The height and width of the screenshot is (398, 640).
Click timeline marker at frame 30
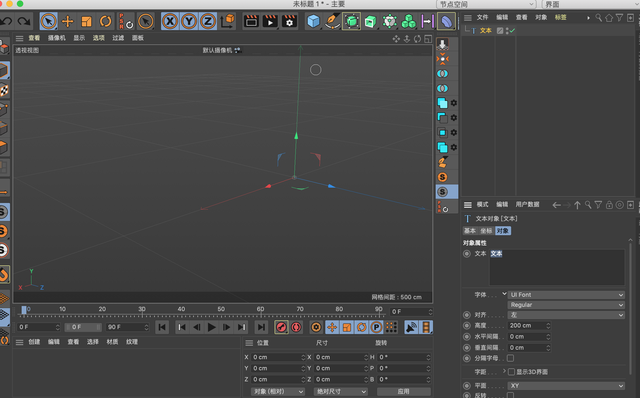pos(142,309)
